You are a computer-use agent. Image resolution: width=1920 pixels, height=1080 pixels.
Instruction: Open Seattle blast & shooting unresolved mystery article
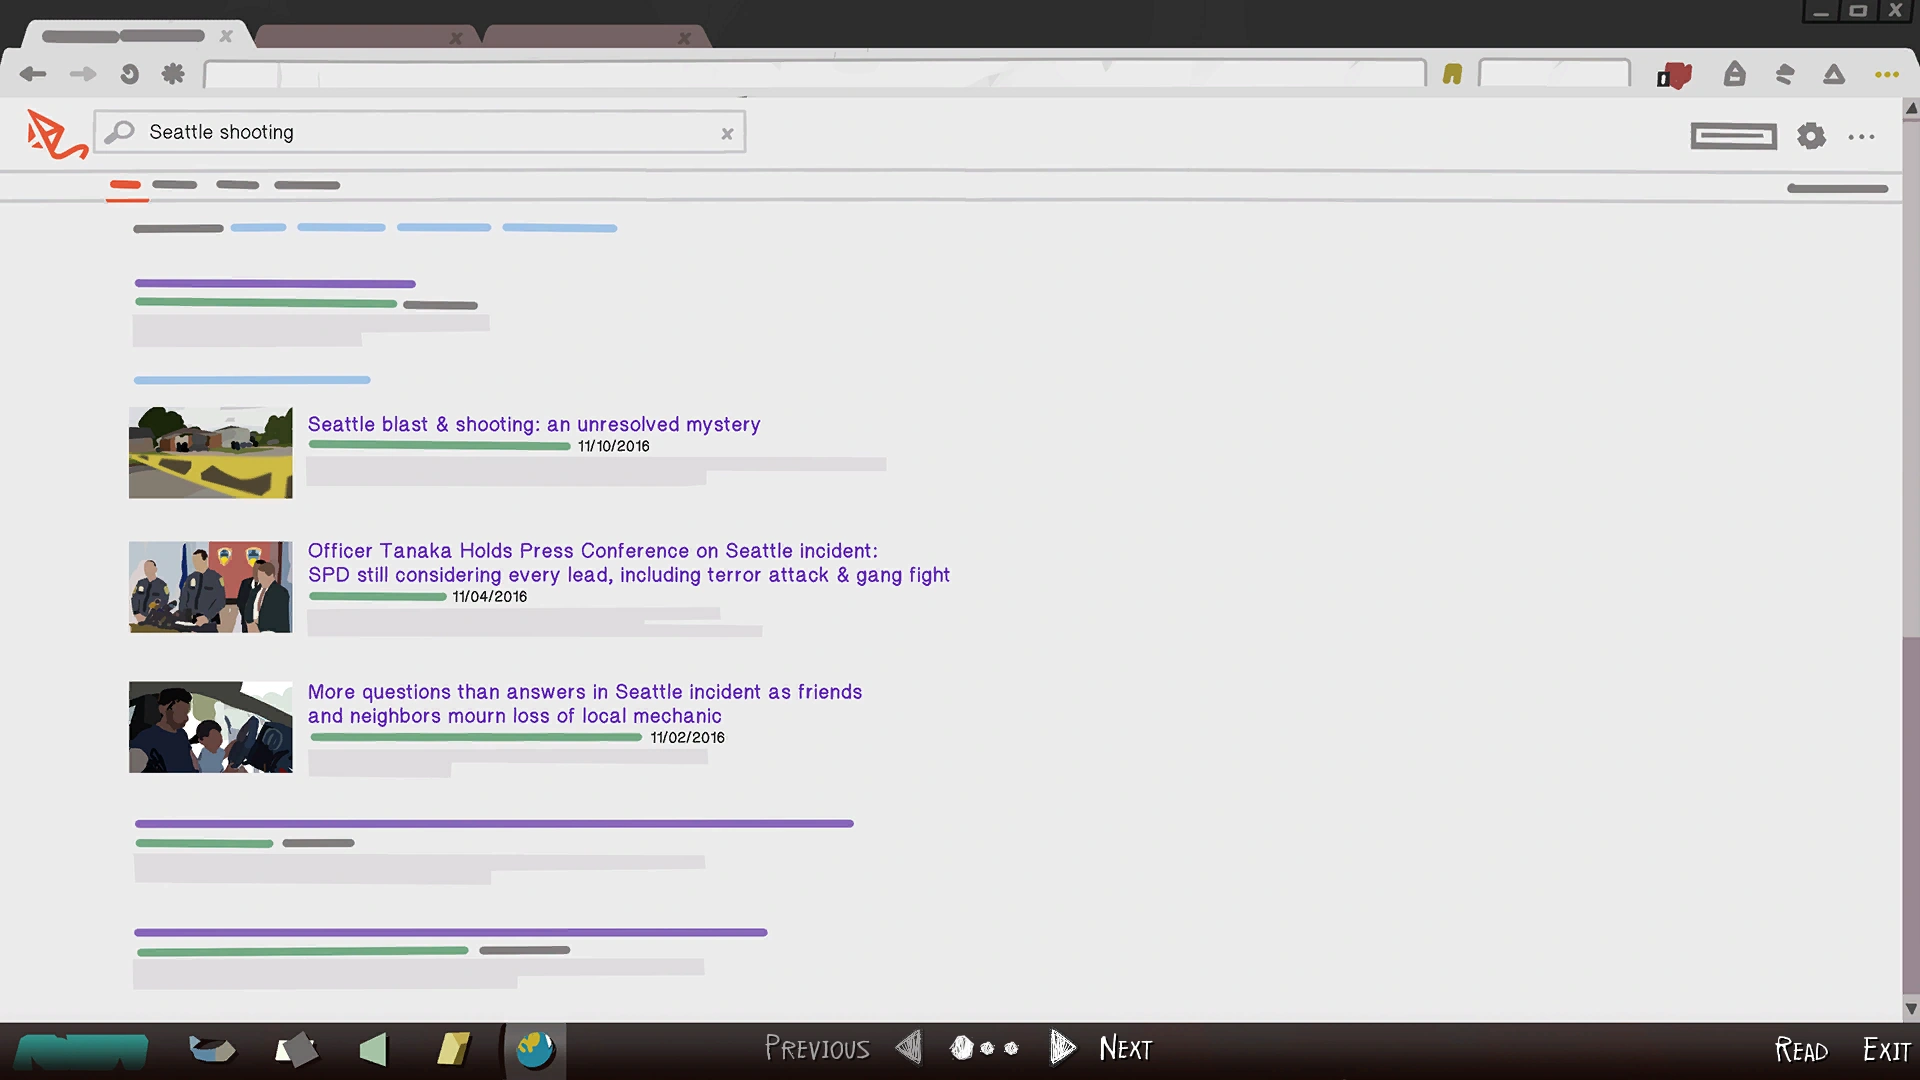tap(533, 424)
